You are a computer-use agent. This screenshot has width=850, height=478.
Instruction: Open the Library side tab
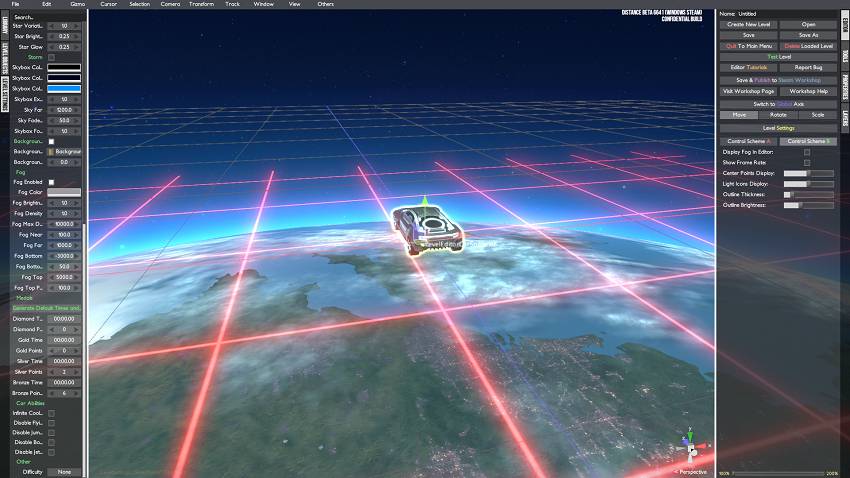coord(5,31)
